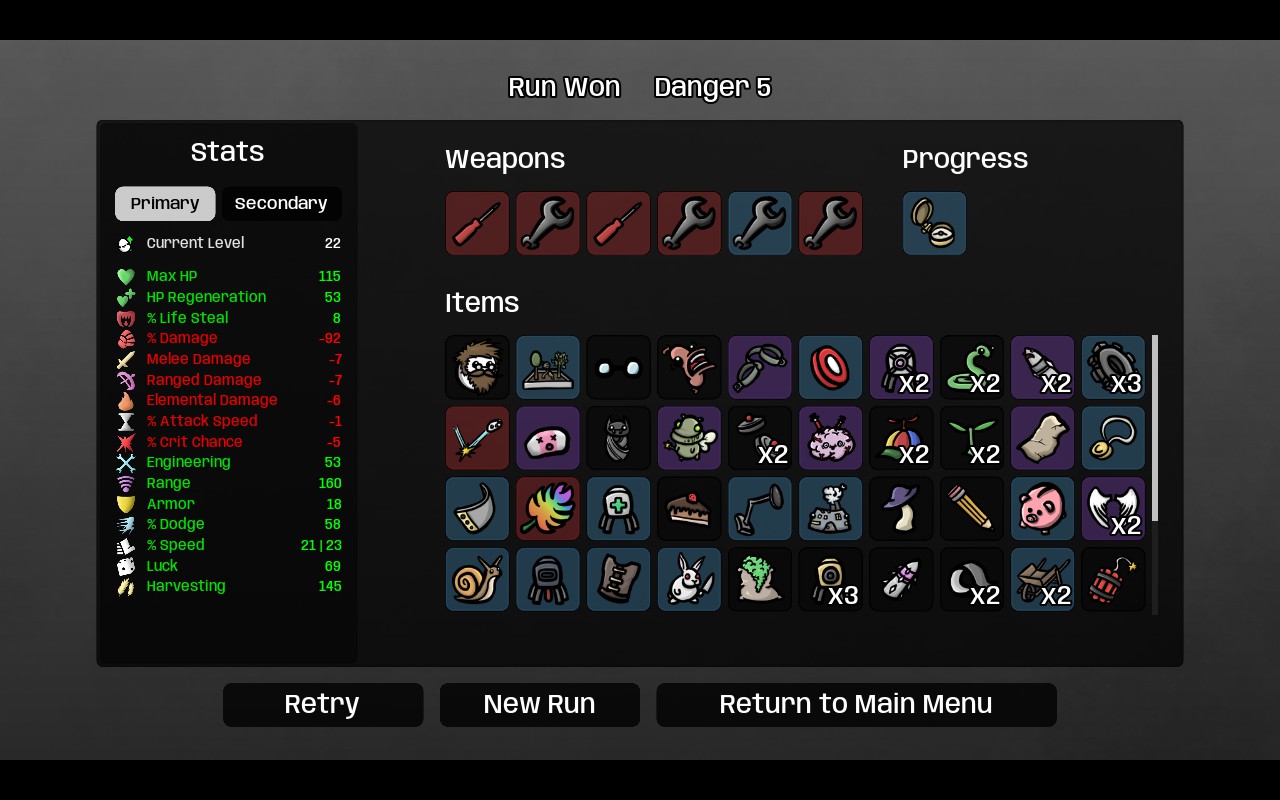This screenshot has width=1280, height=800.
Task: Select the green snake item x2
Action: (x=972, y=367)
